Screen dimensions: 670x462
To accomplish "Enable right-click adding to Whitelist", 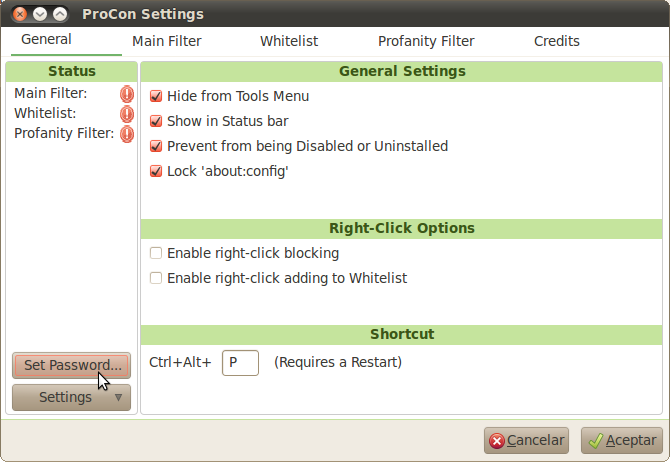I will pyautogui.click(x=156, y=278).
